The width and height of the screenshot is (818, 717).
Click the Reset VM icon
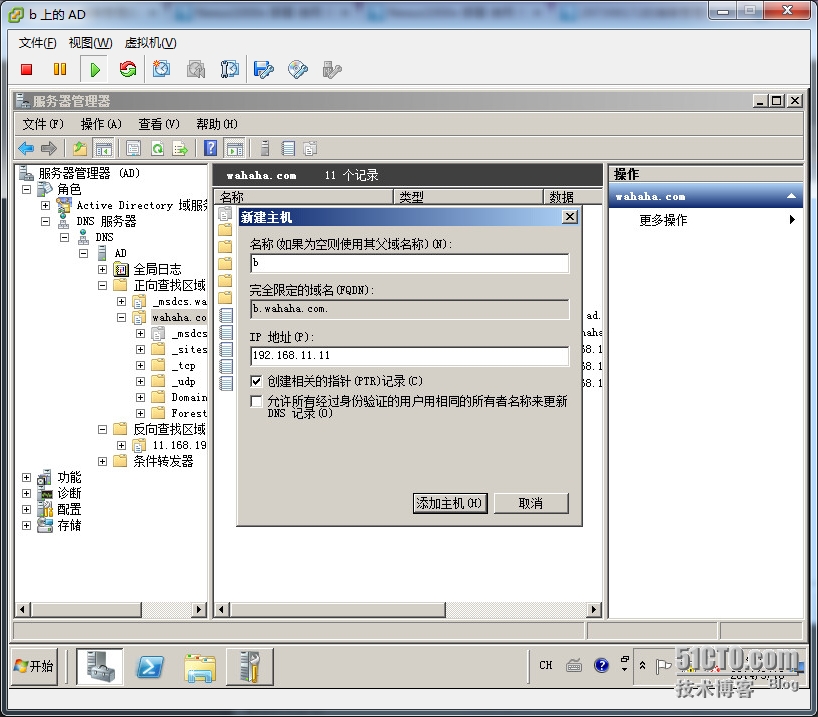(x=127, y=69)
